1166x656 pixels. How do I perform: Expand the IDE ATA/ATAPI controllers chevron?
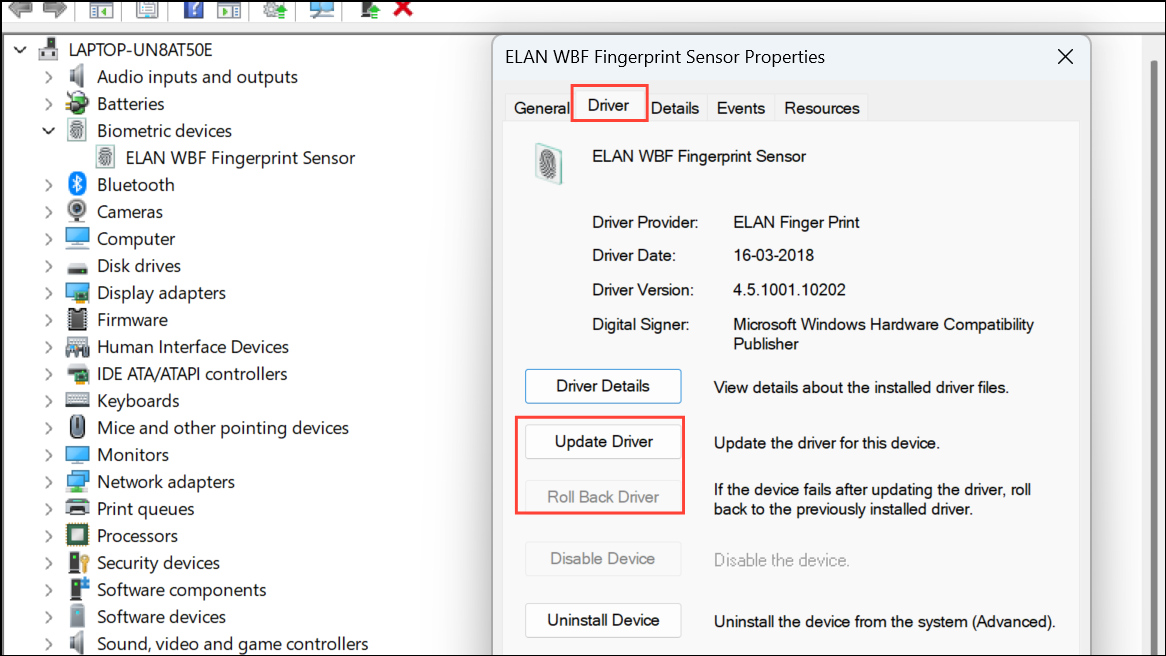pos(48,373)
